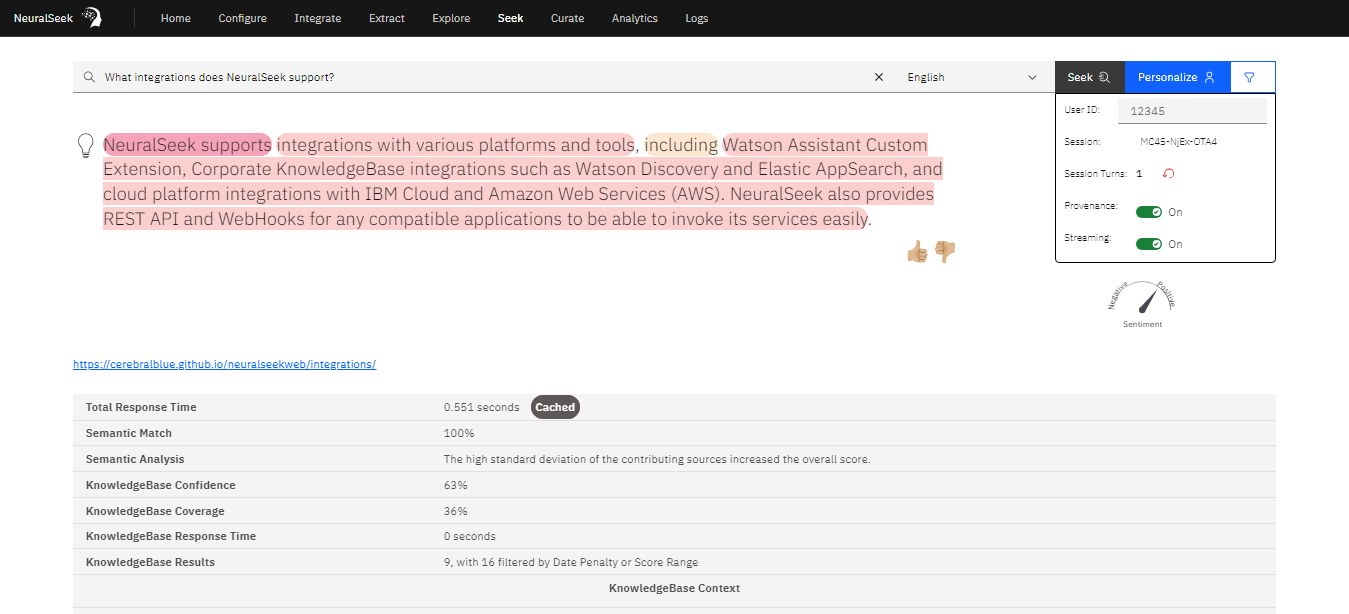
Task: Go to the Analytics tab
Action: click(x=635, y=18)
